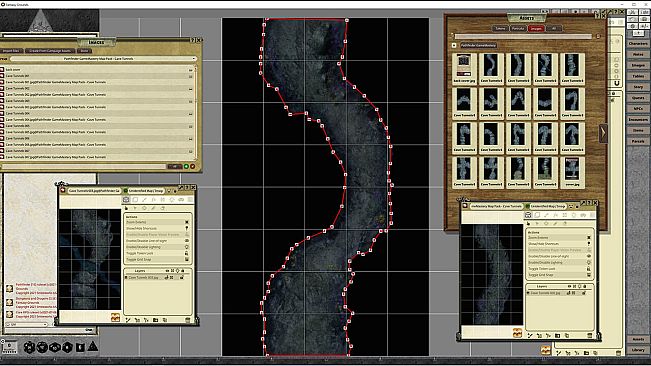Viewport: 651px width, 366px height.
Task: Click folder icon below layers in Cave Tunnels003.jpg window
Action: click(x=155, y=320)
